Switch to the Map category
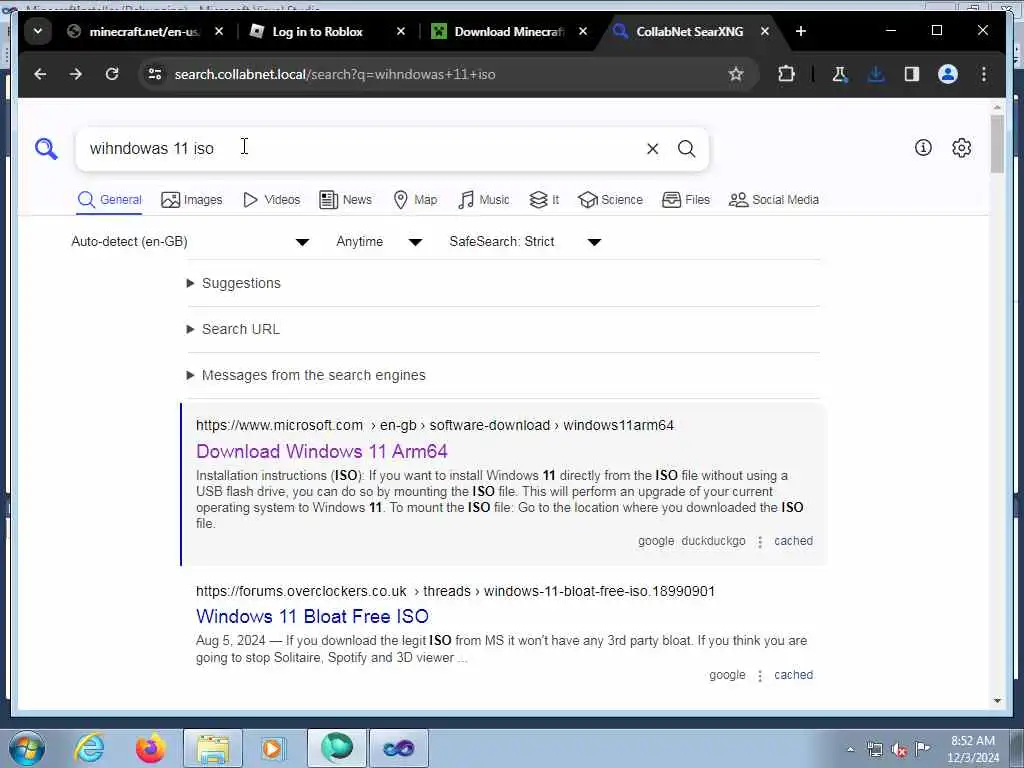The image size is (1024, 768). pyautogui.click(x=415, y=200)
